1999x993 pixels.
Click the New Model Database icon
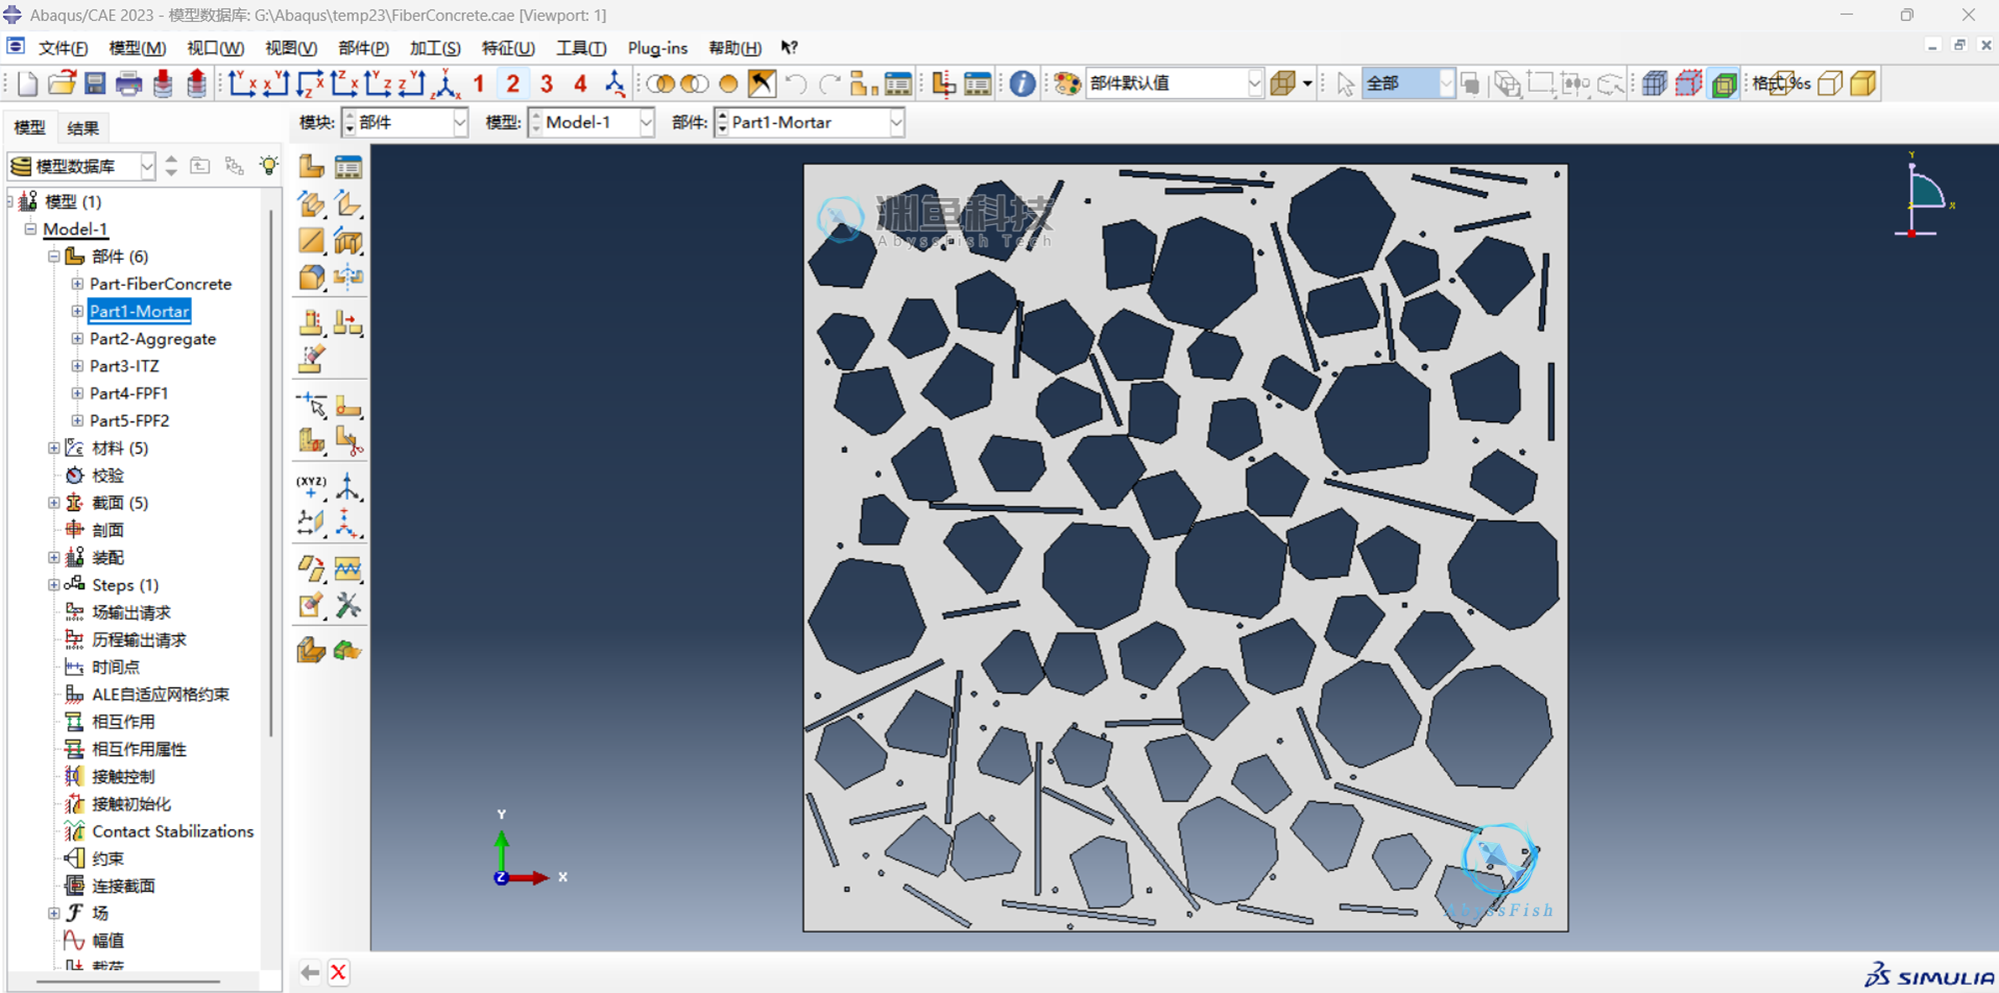[x=27, y=84]
